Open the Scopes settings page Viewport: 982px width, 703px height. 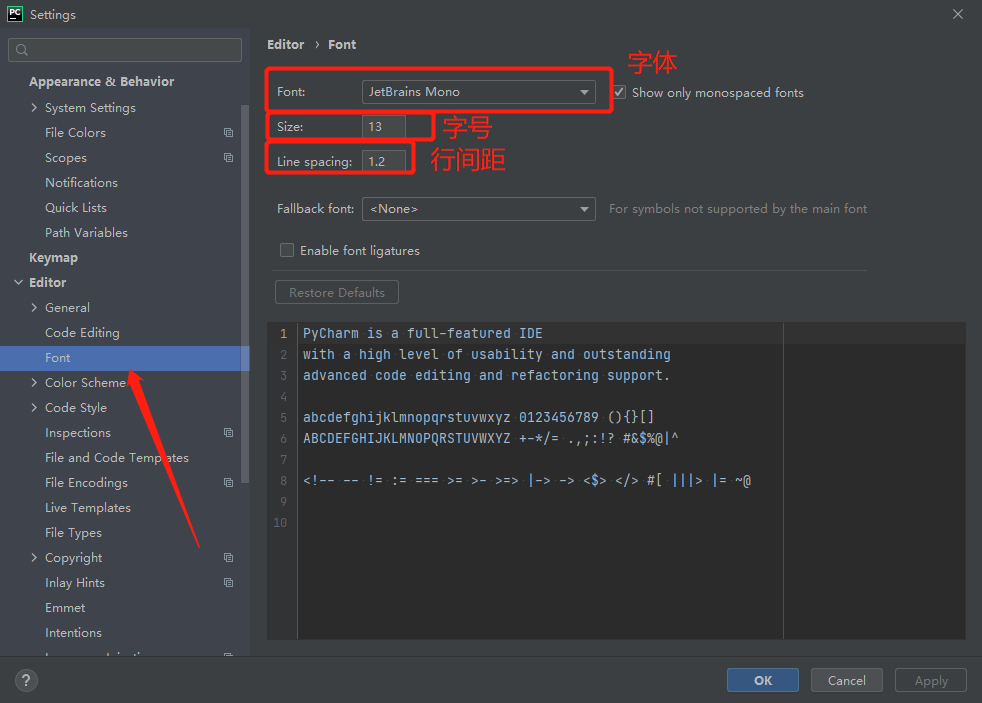click(x=66, y=158)
